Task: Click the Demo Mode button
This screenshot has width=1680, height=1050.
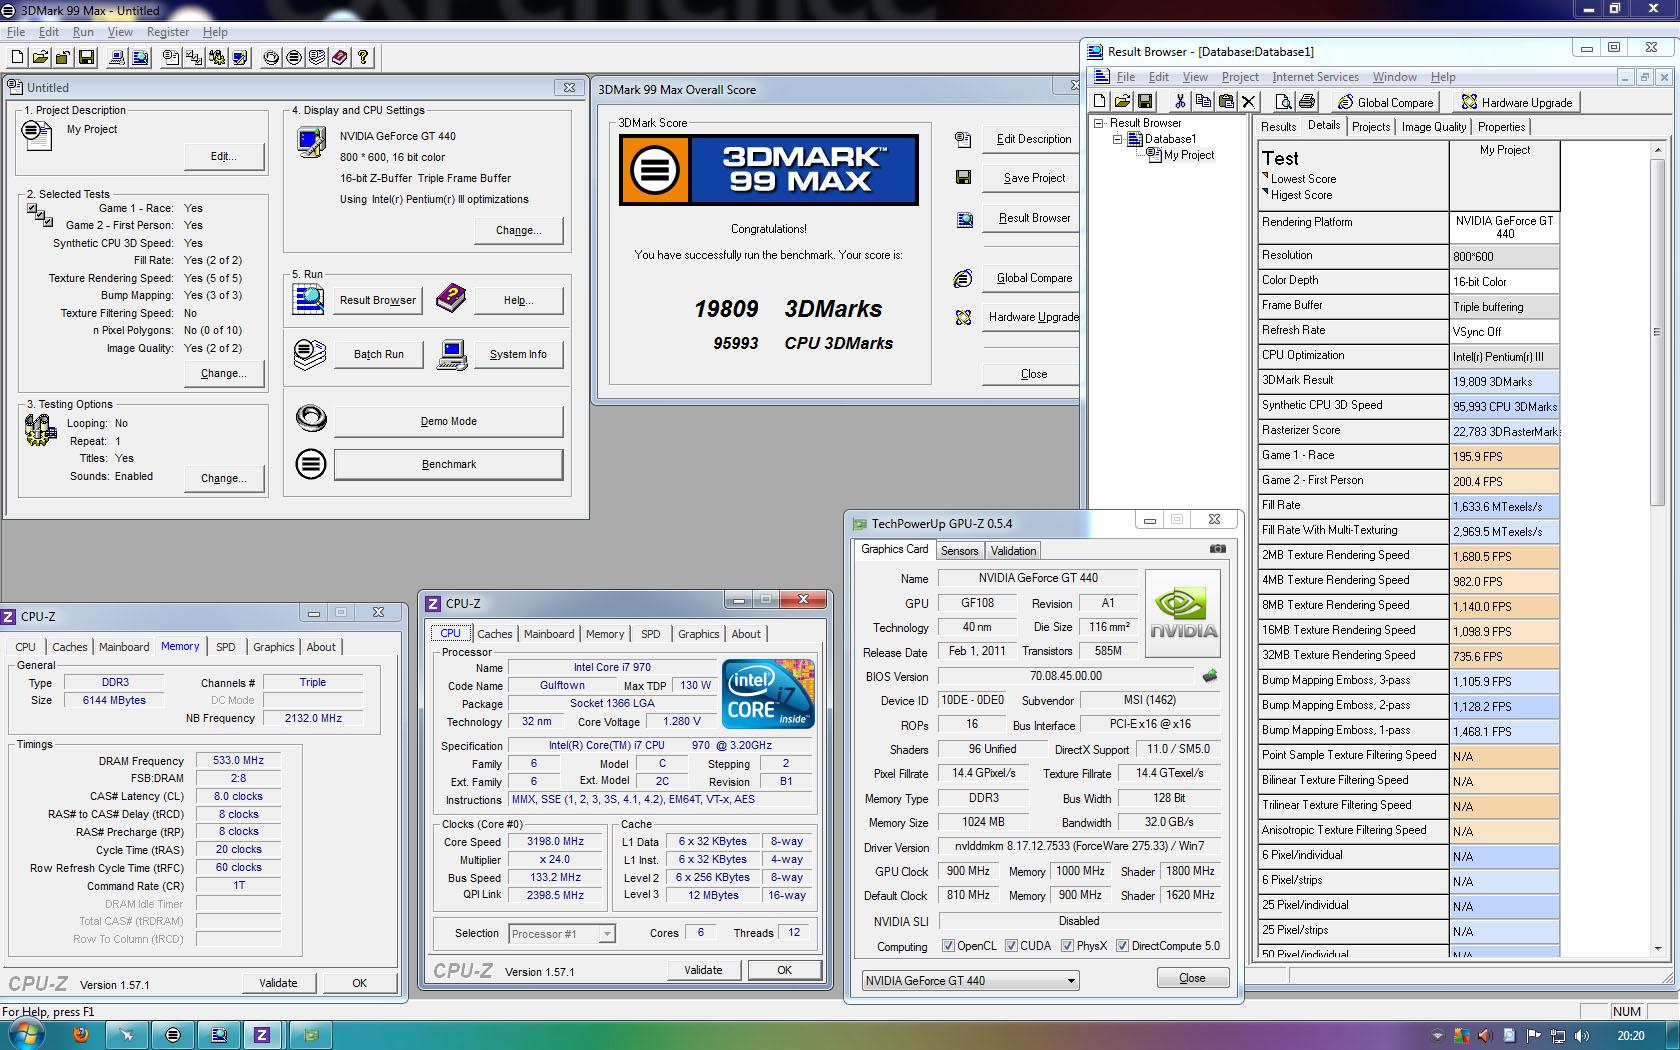Action: [x=448, y=421]
